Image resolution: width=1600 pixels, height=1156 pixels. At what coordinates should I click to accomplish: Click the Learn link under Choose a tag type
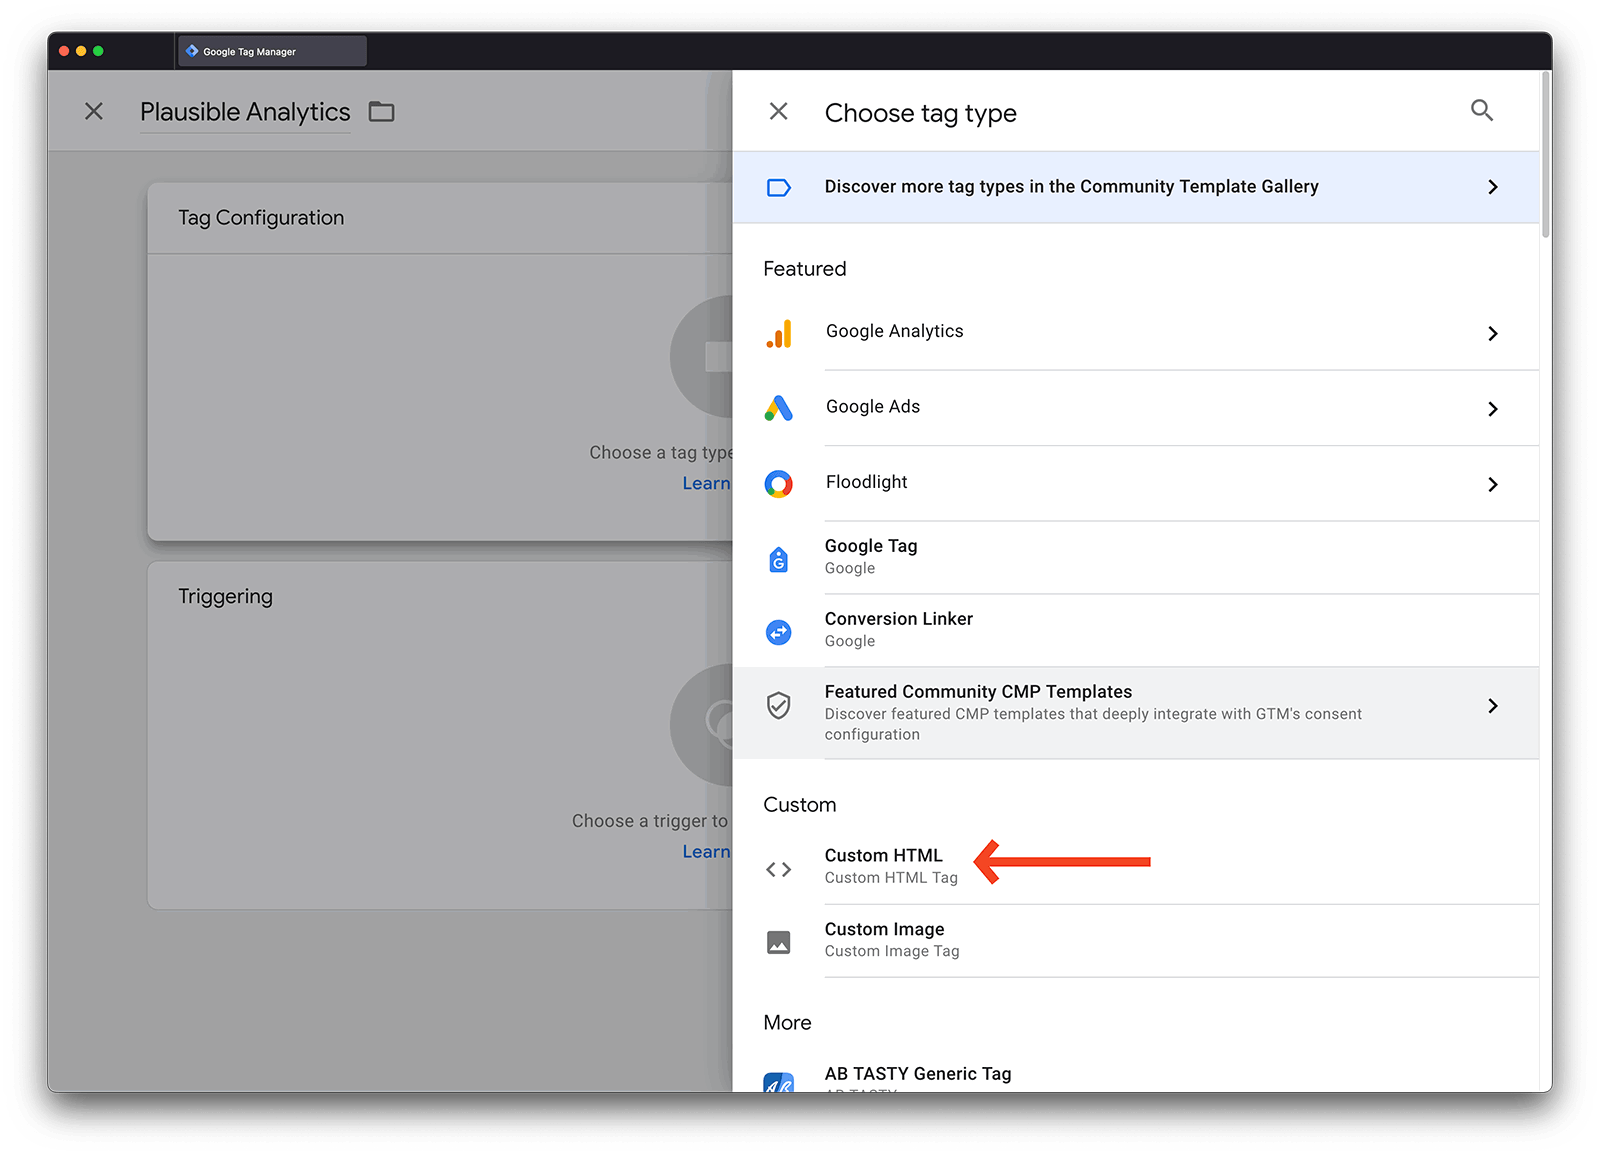click(706, 483)
